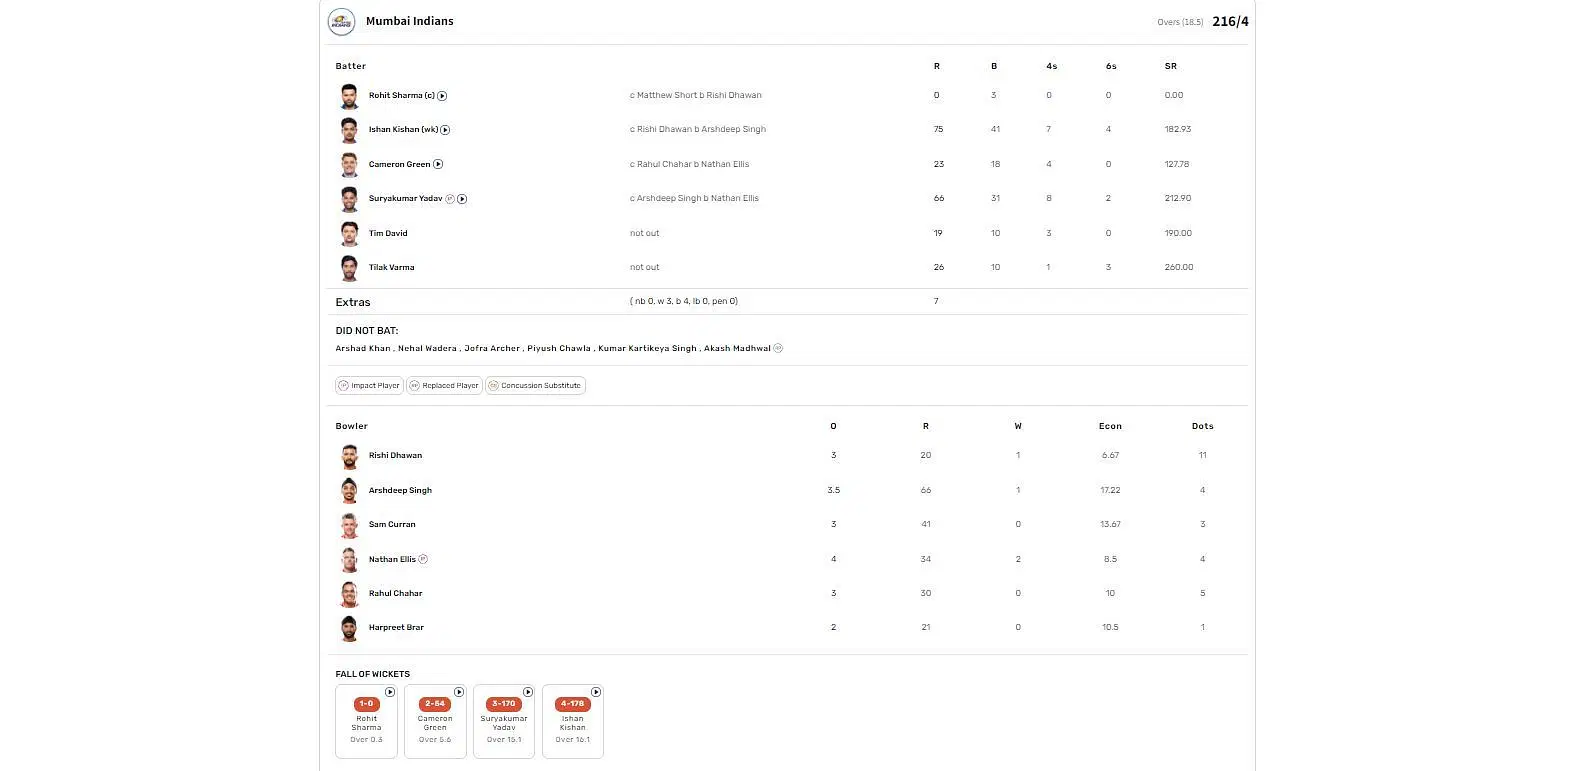Click the Concussion Substitute legend button

click(x=535, y=385)
